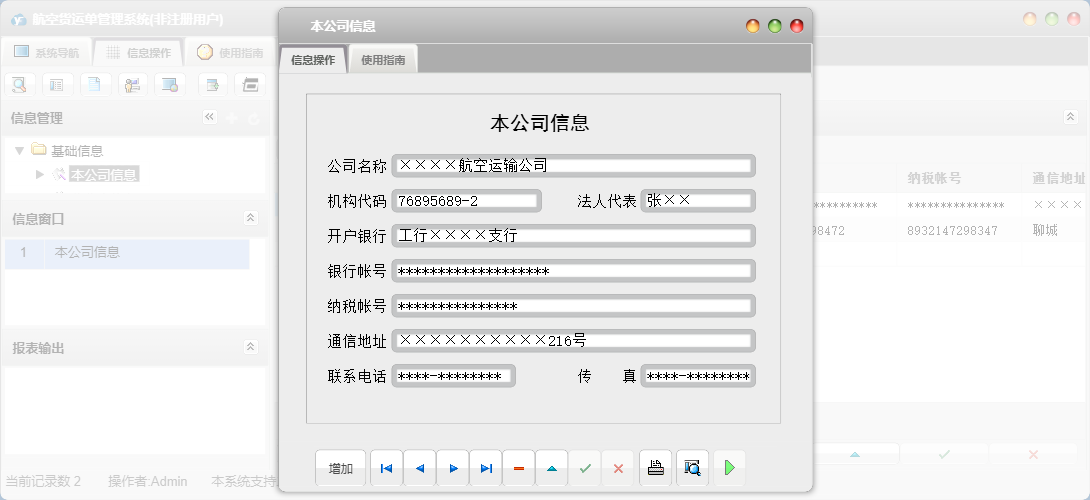Click the monitor-with-globe icon in main window toolbar
The height and width of the screenshot is (500, 1090).
[170, 85]
